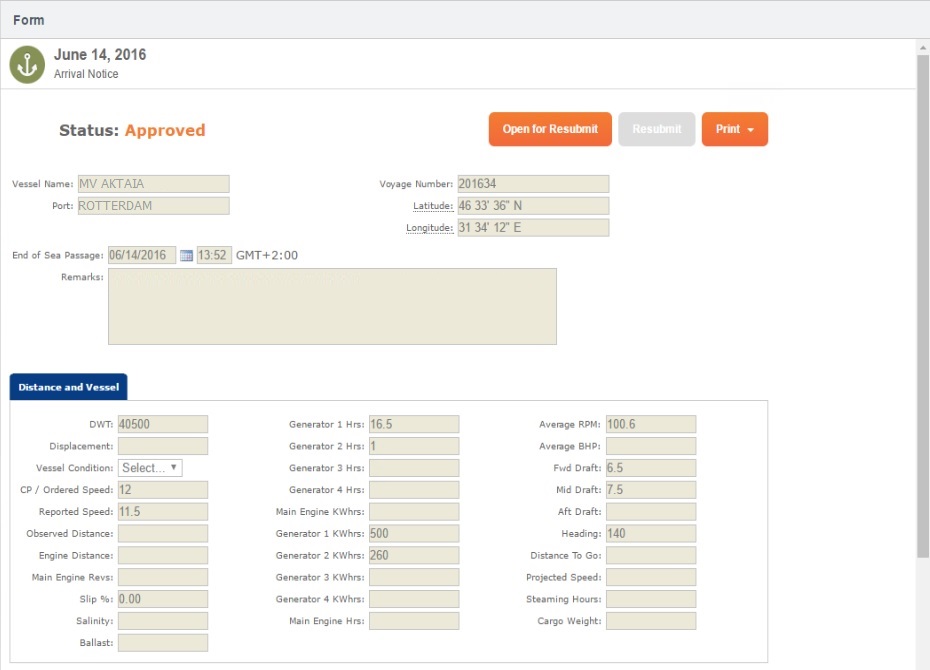Screen dimensions: 930x670
Task: Click the Voyage Number input field
Action: click(x=533, y=183)
